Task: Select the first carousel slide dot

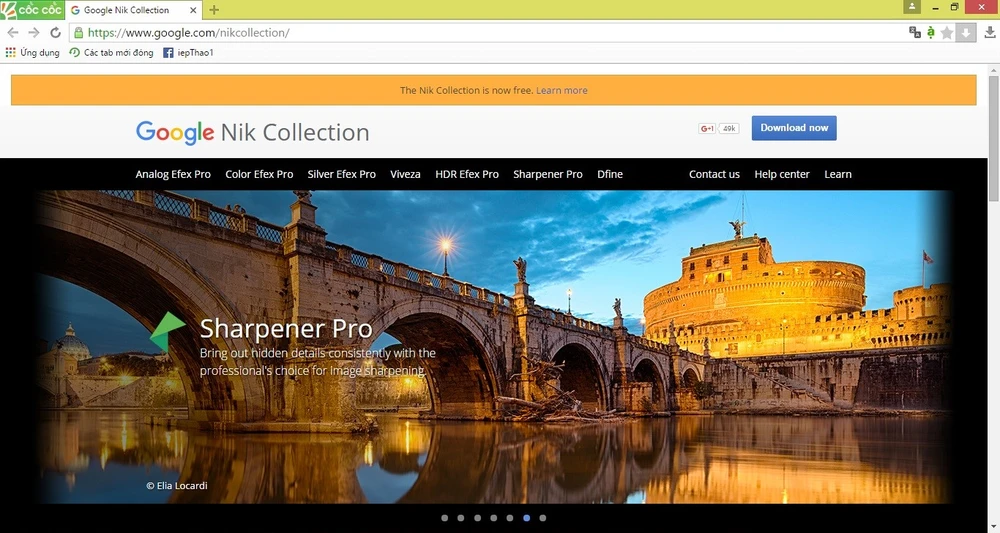Action: [x=445, y=518]
